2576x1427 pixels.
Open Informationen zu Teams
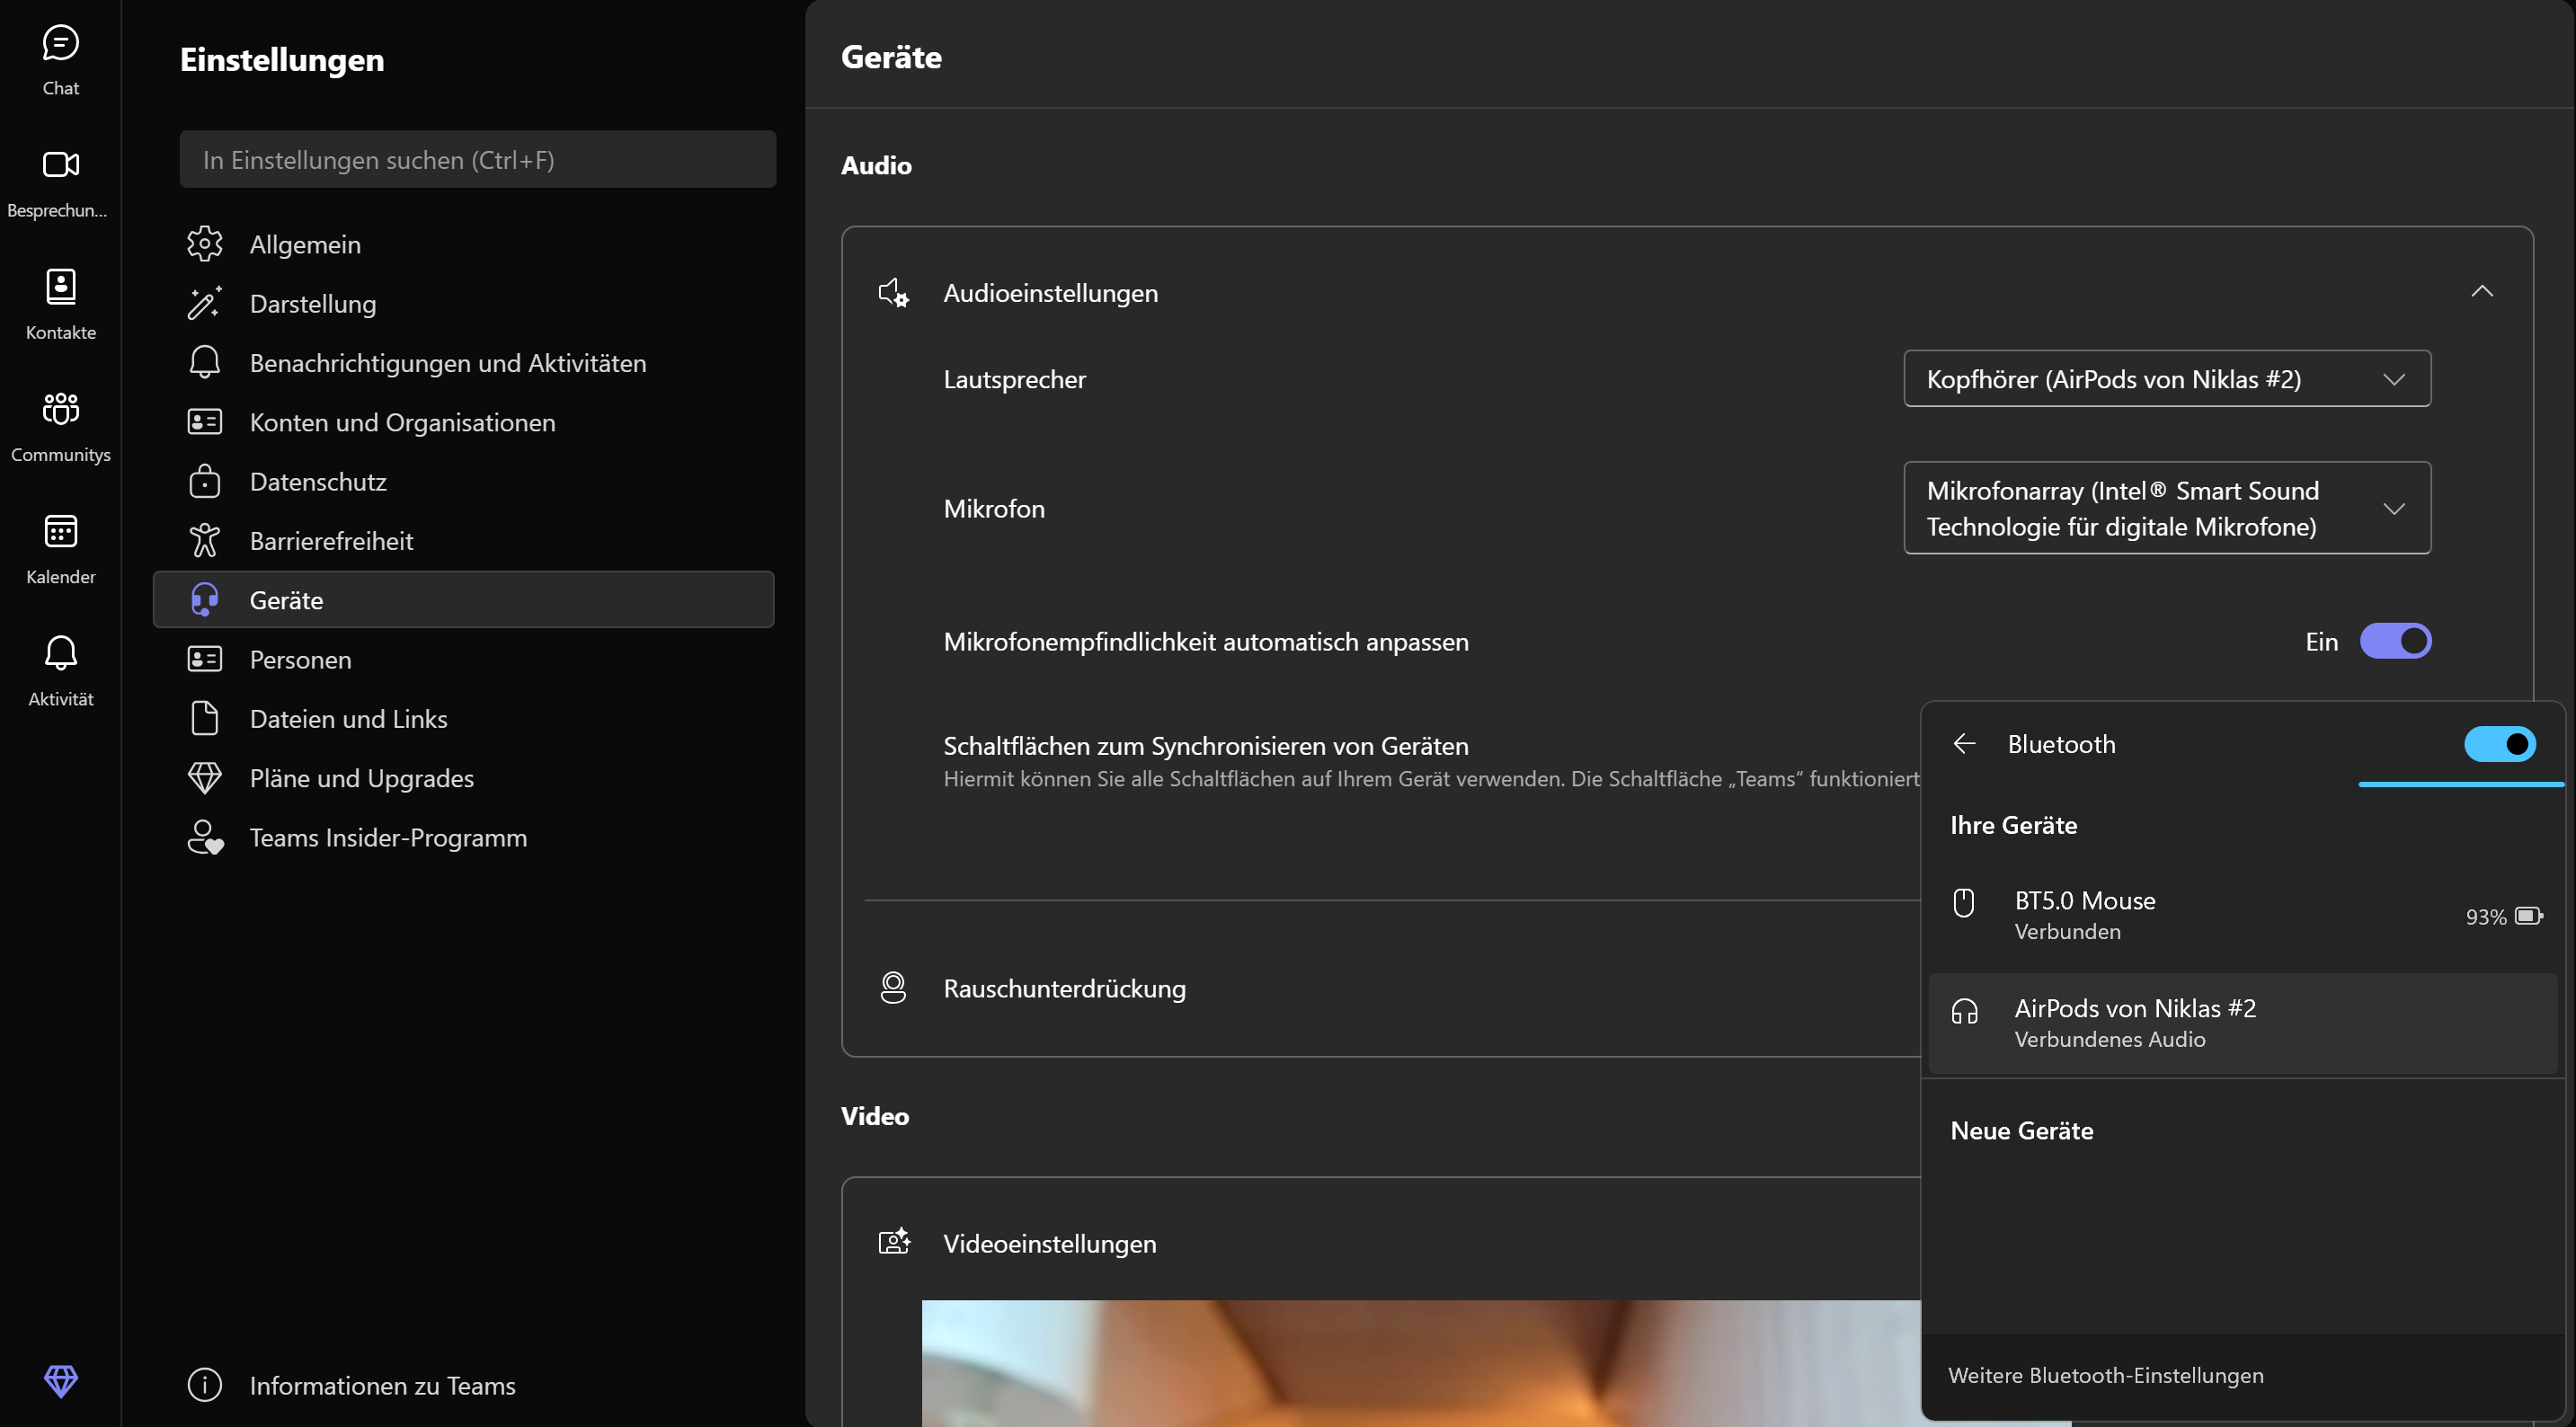pyautogui.click(x=382, y=1385)
